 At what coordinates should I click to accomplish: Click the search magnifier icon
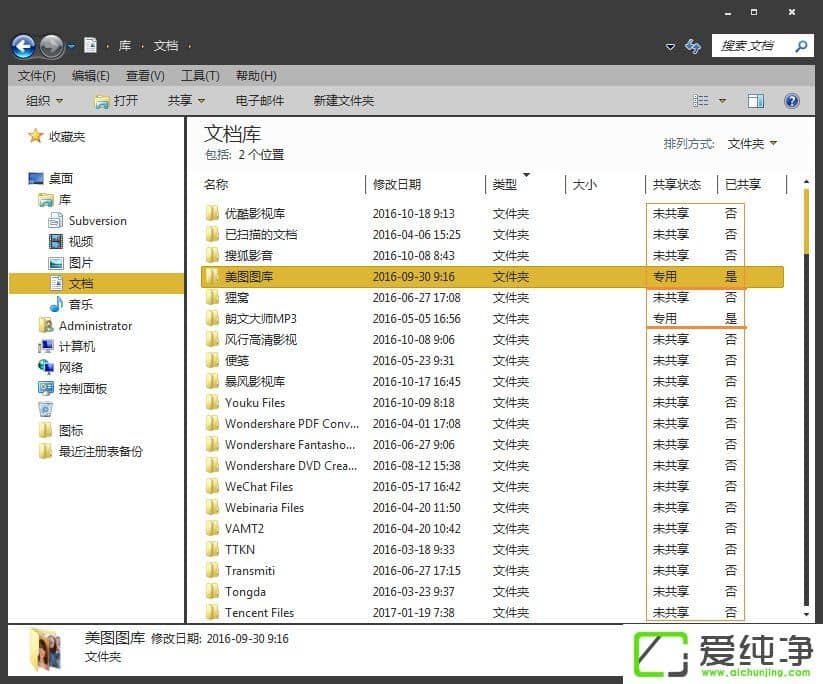click(x=800, y=45)
